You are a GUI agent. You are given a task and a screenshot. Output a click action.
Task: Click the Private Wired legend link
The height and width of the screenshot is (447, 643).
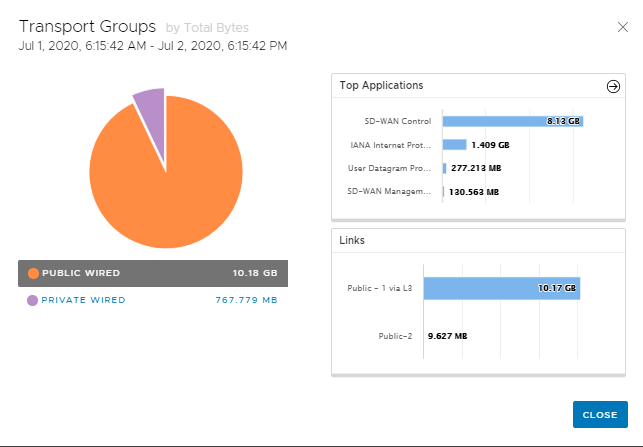coord(83,299)
